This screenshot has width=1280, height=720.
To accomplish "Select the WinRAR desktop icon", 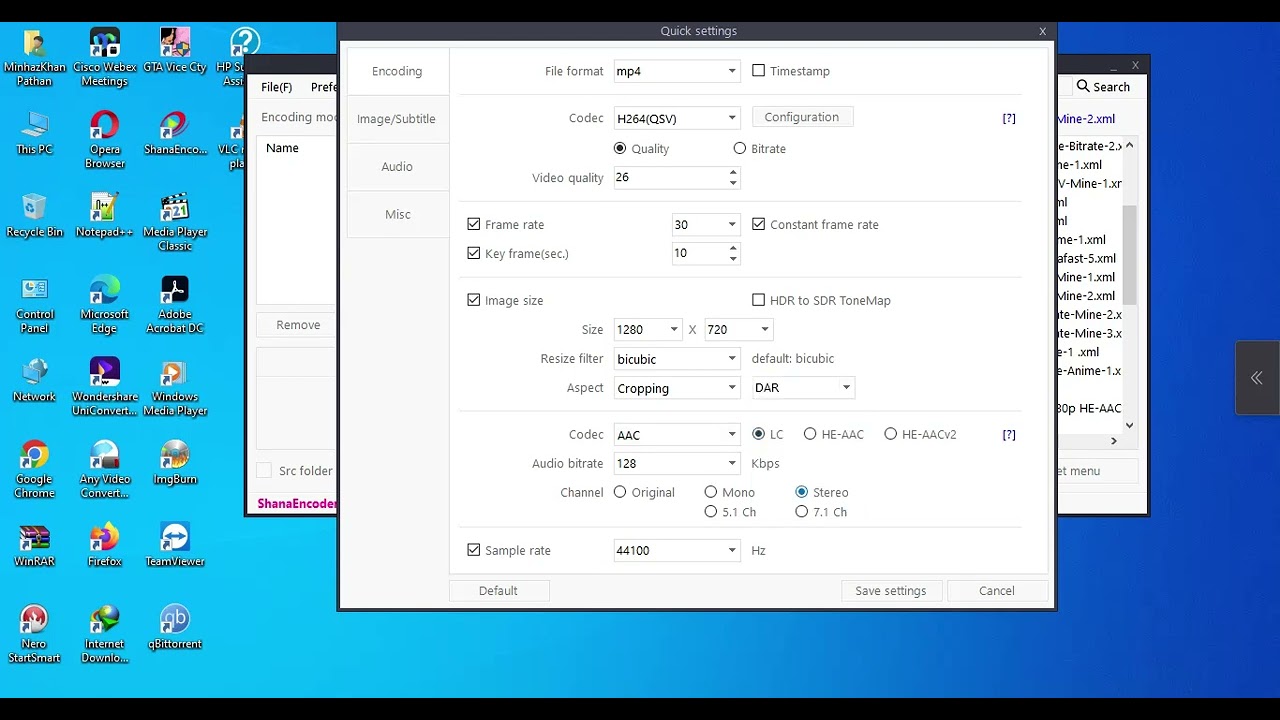I will (x=34, y=545).
